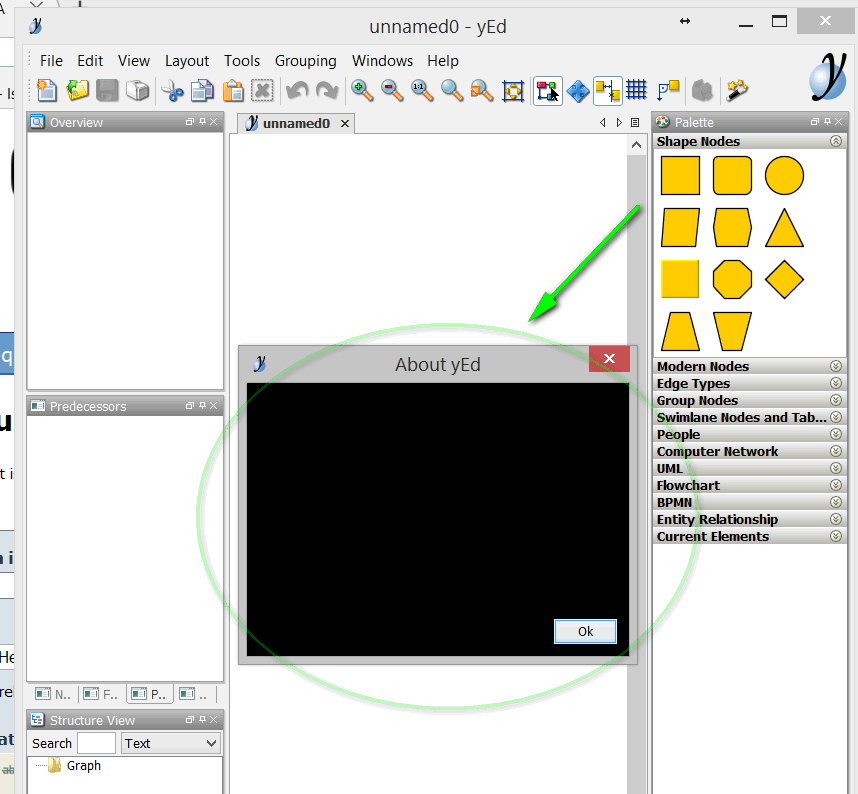Pick the parallelogram shape node

(680, 228)
